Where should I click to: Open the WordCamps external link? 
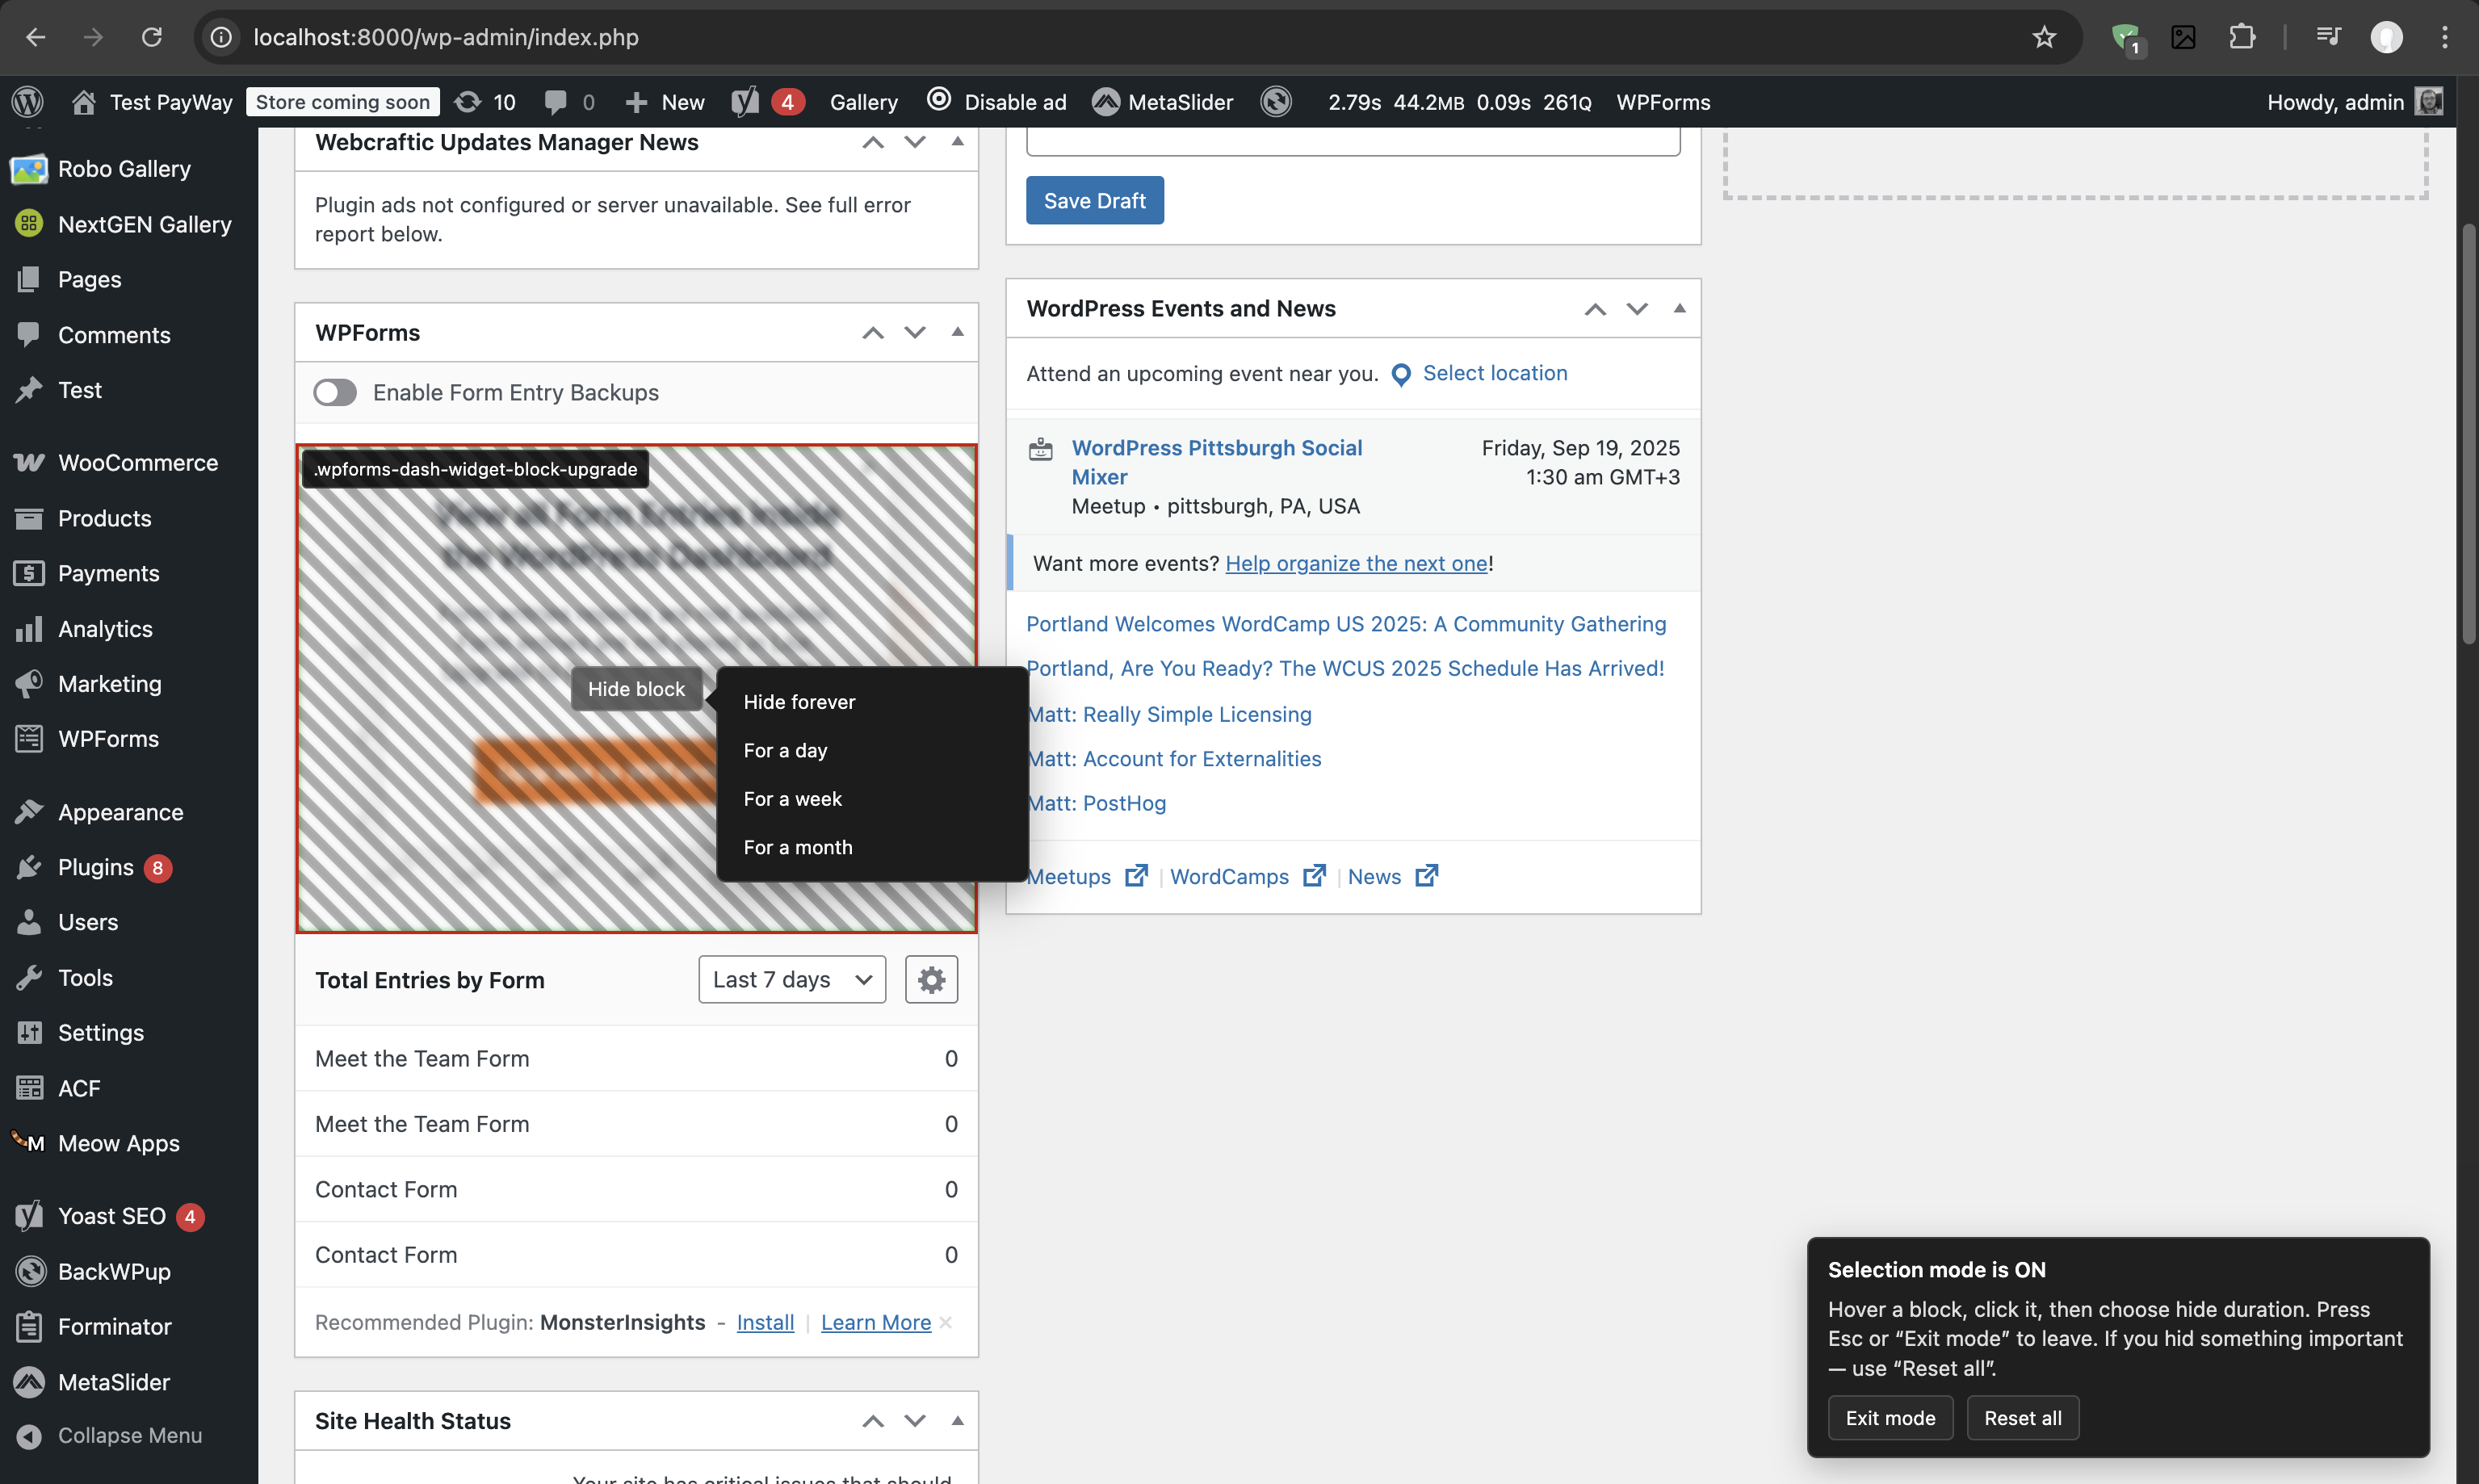pyautogui.click(x=1247, y=876)
